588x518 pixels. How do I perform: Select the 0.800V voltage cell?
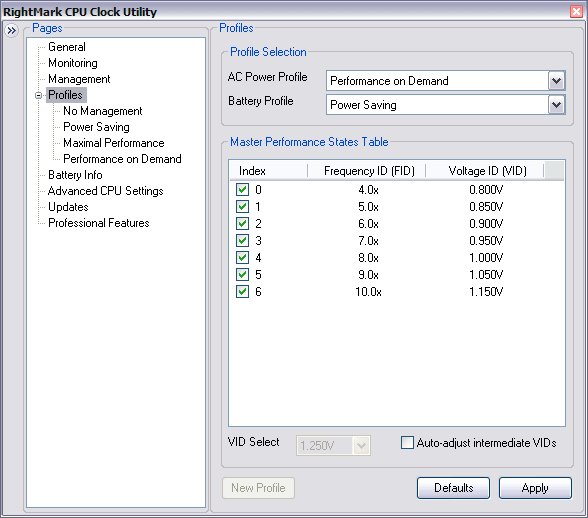click(x=486, y=190)
